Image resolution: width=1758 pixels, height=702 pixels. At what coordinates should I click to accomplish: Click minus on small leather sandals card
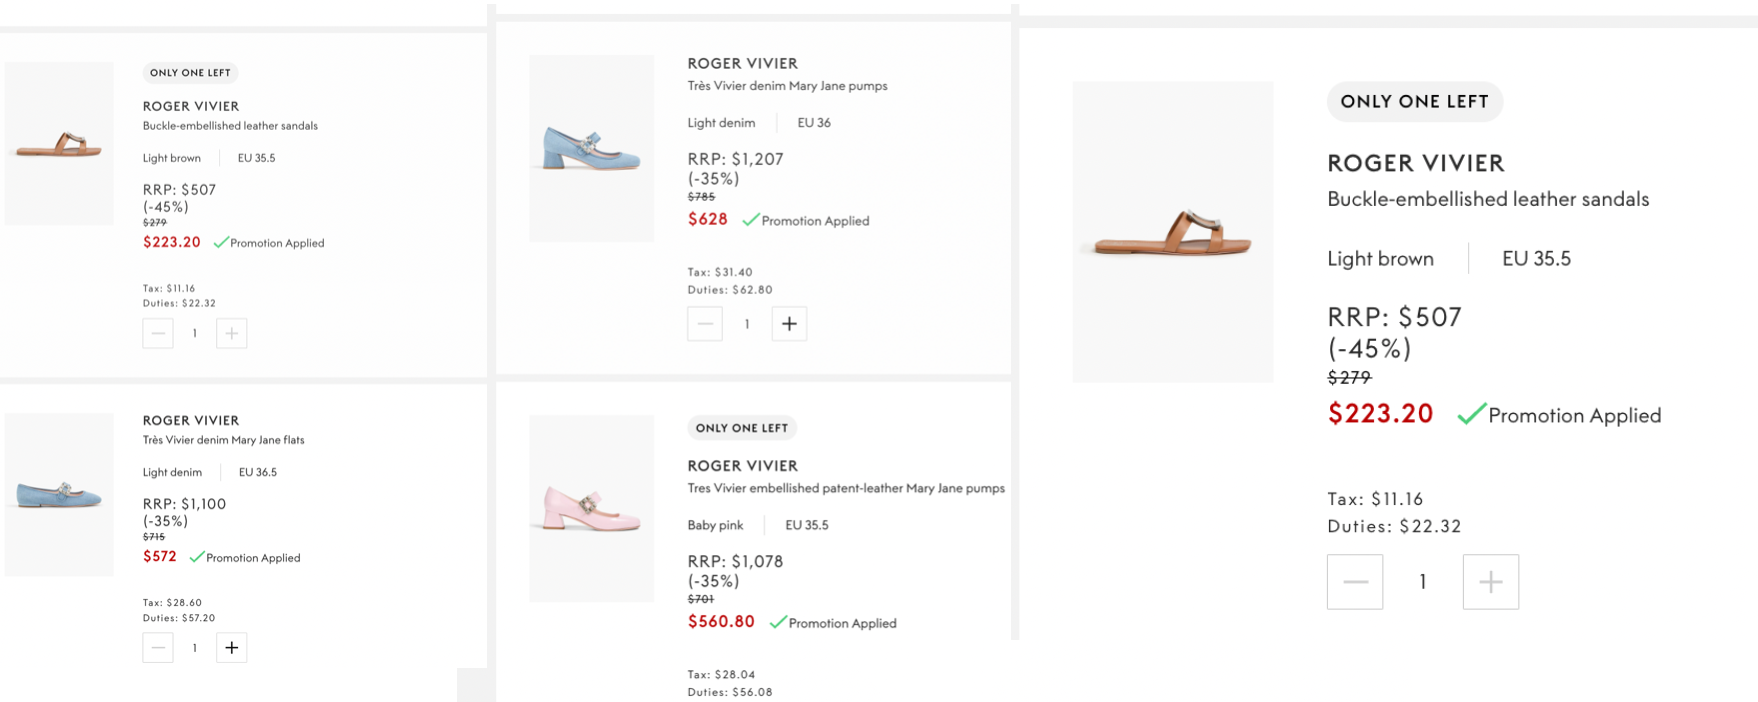click(158, 333)
